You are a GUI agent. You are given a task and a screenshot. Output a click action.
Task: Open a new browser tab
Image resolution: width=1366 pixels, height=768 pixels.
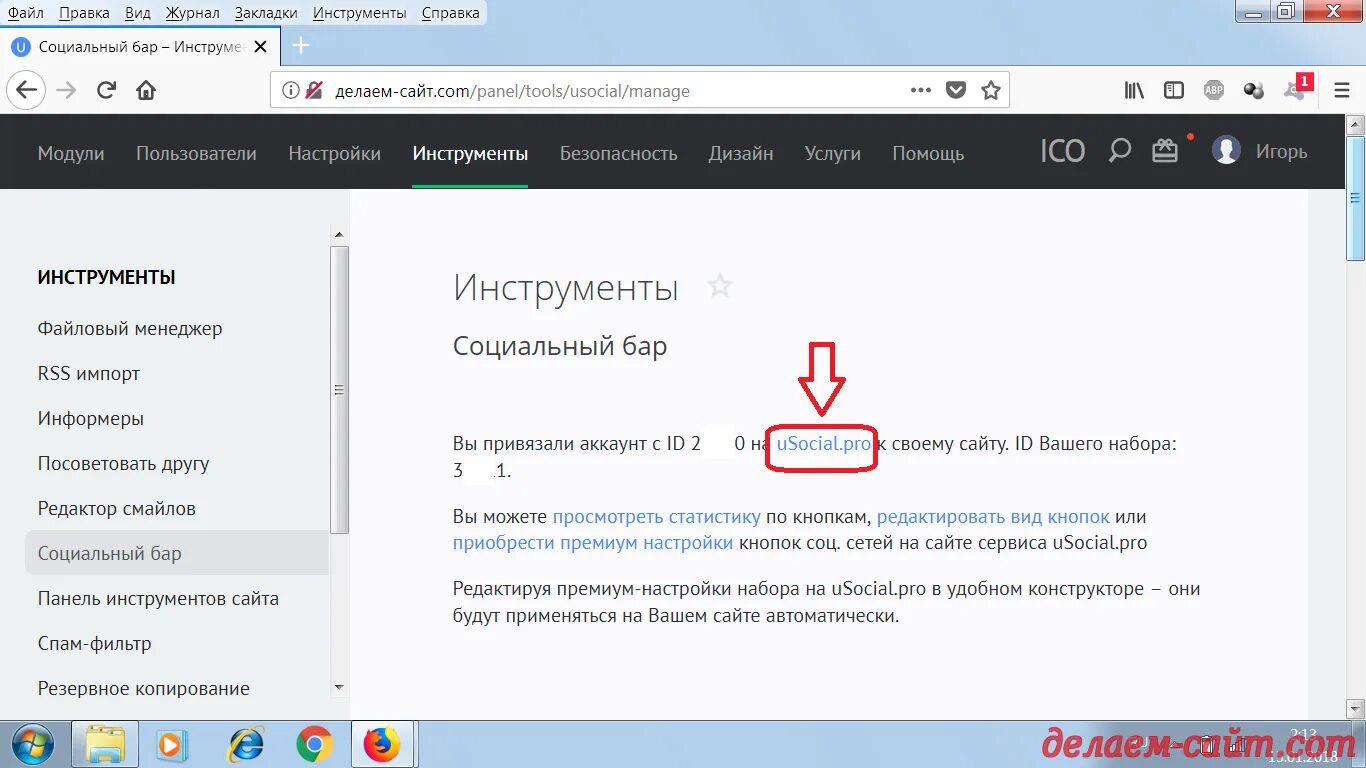pos(300,46)
